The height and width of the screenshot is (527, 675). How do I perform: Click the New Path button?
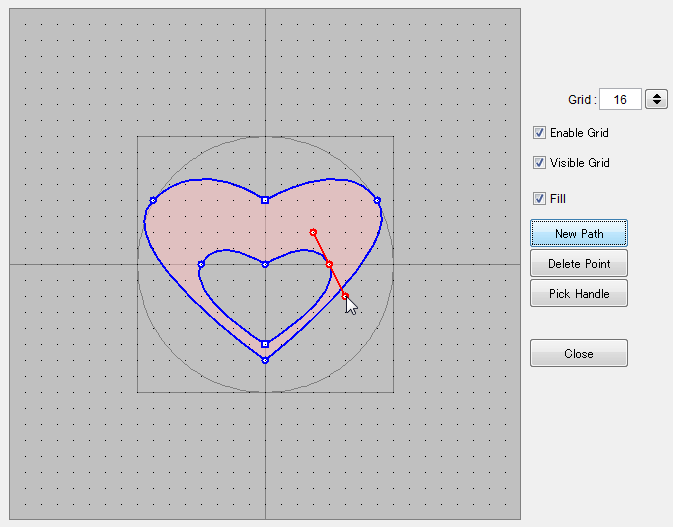pos(579,233)
